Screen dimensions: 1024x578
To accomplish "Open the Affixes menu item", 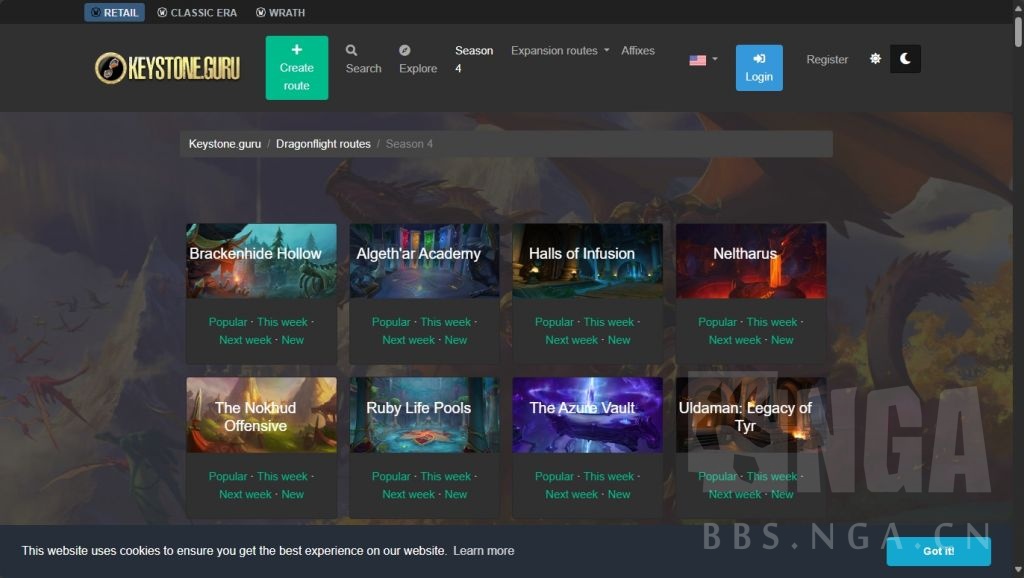I will click(x=638, y=50).
